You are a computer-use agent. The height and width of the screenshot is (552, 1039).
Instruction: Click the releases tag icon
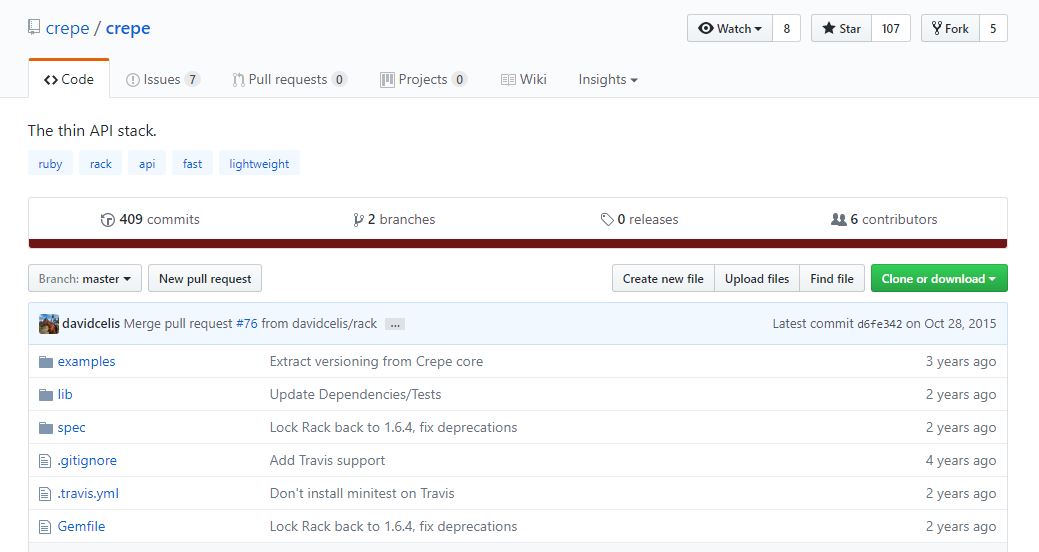click(606, 219)
